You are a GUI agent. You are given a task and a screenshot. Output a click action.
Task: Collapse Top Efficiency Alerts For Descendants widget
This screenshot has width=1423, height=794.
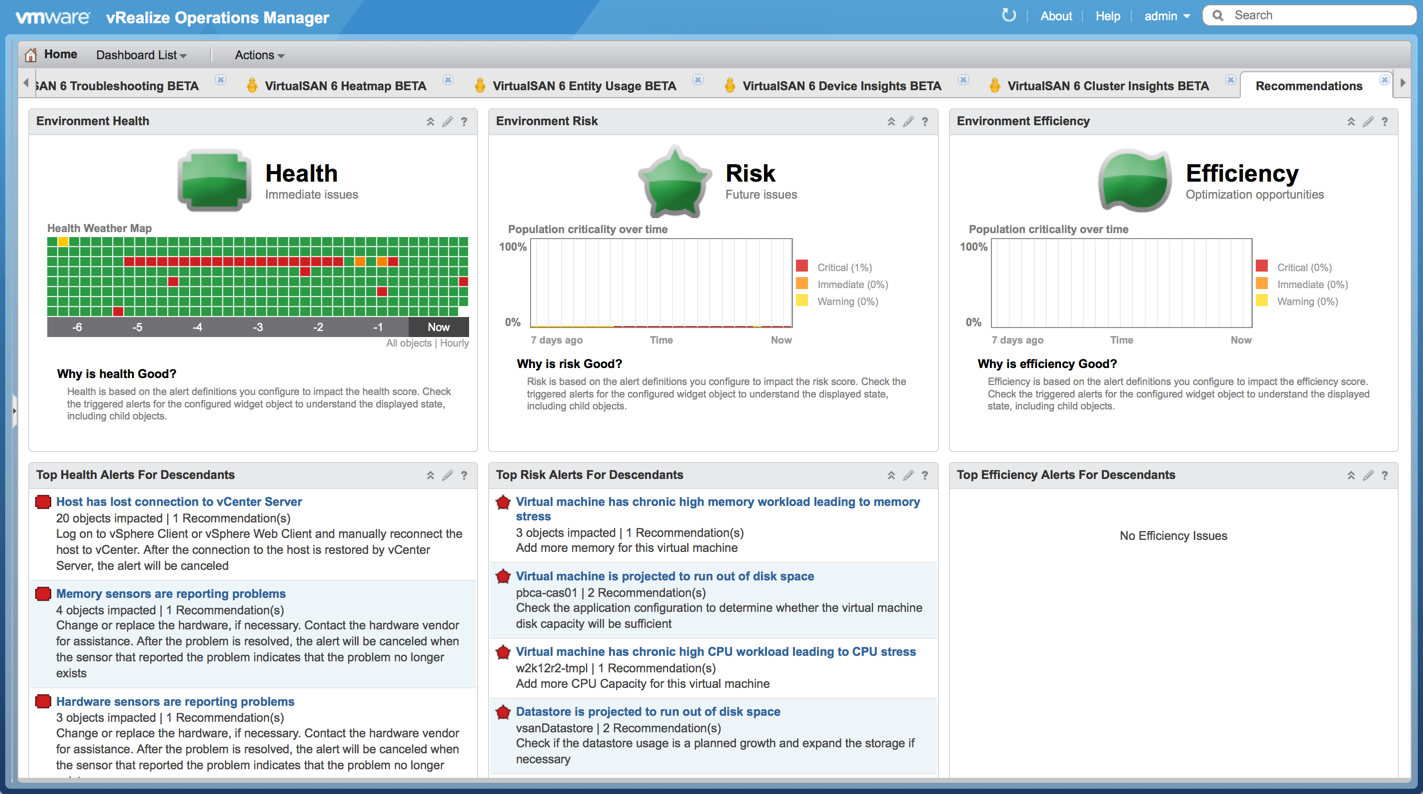[x=1351, y=476]
